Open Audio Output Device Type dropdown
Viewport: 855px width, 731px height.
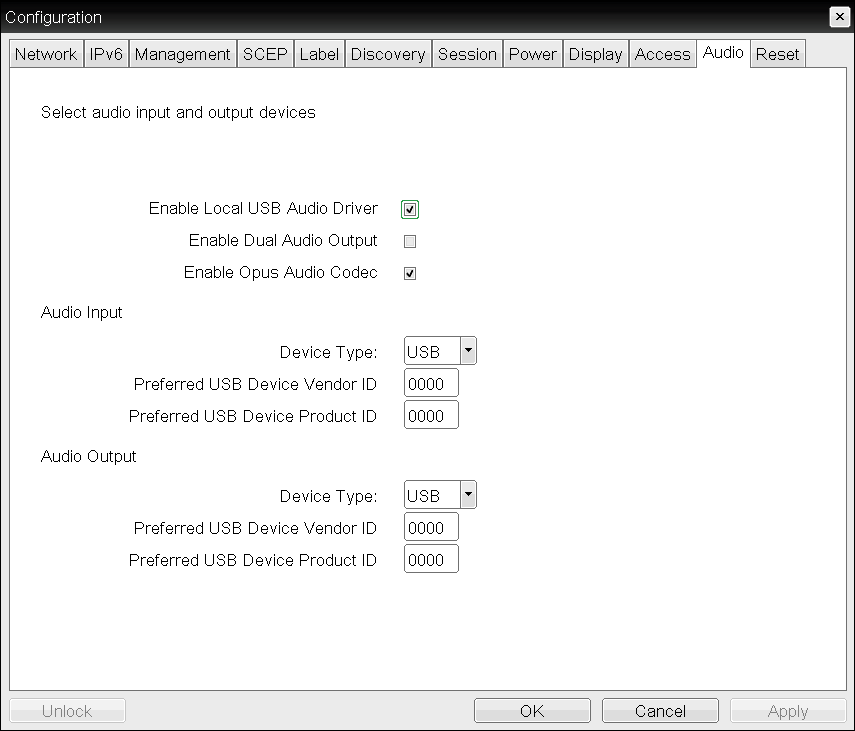(x=440, y=494)
